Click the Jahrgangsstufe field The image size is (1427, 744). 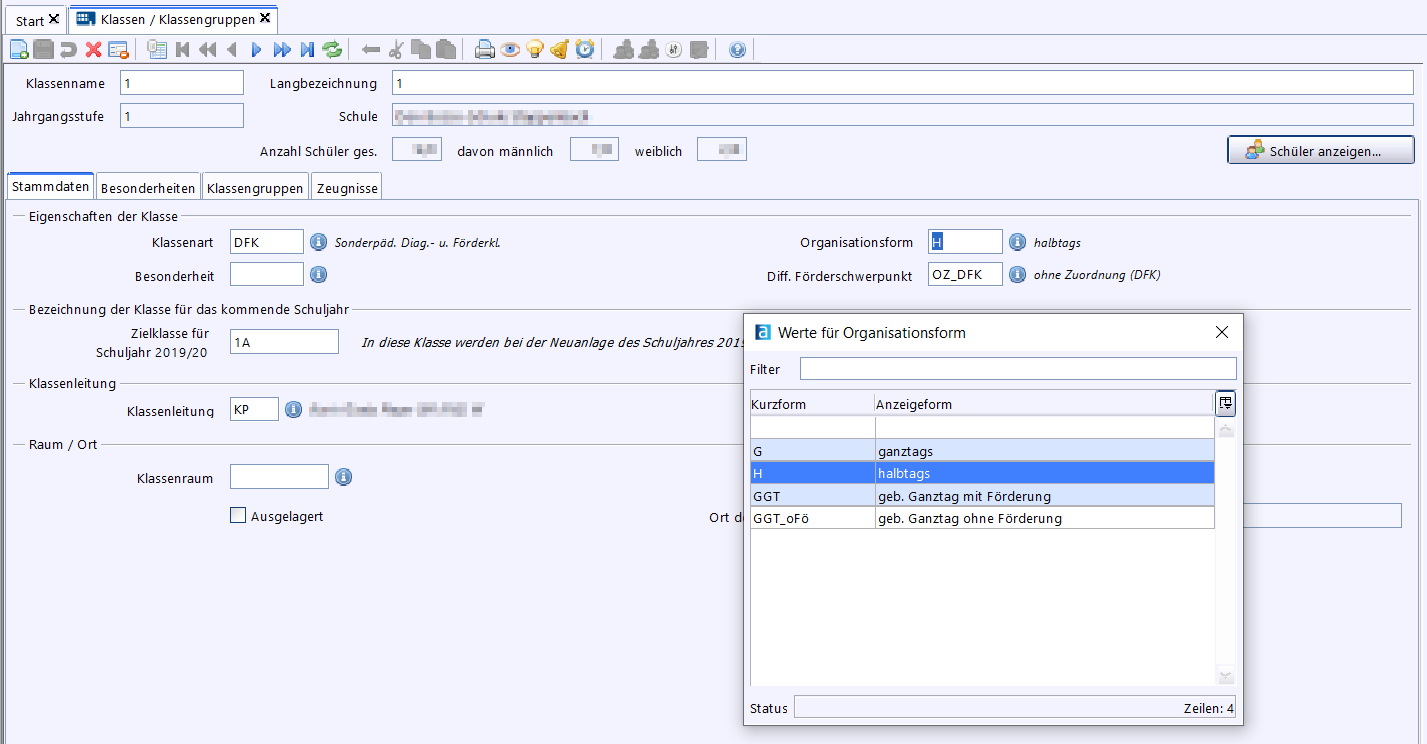click(x=182, y=116)
